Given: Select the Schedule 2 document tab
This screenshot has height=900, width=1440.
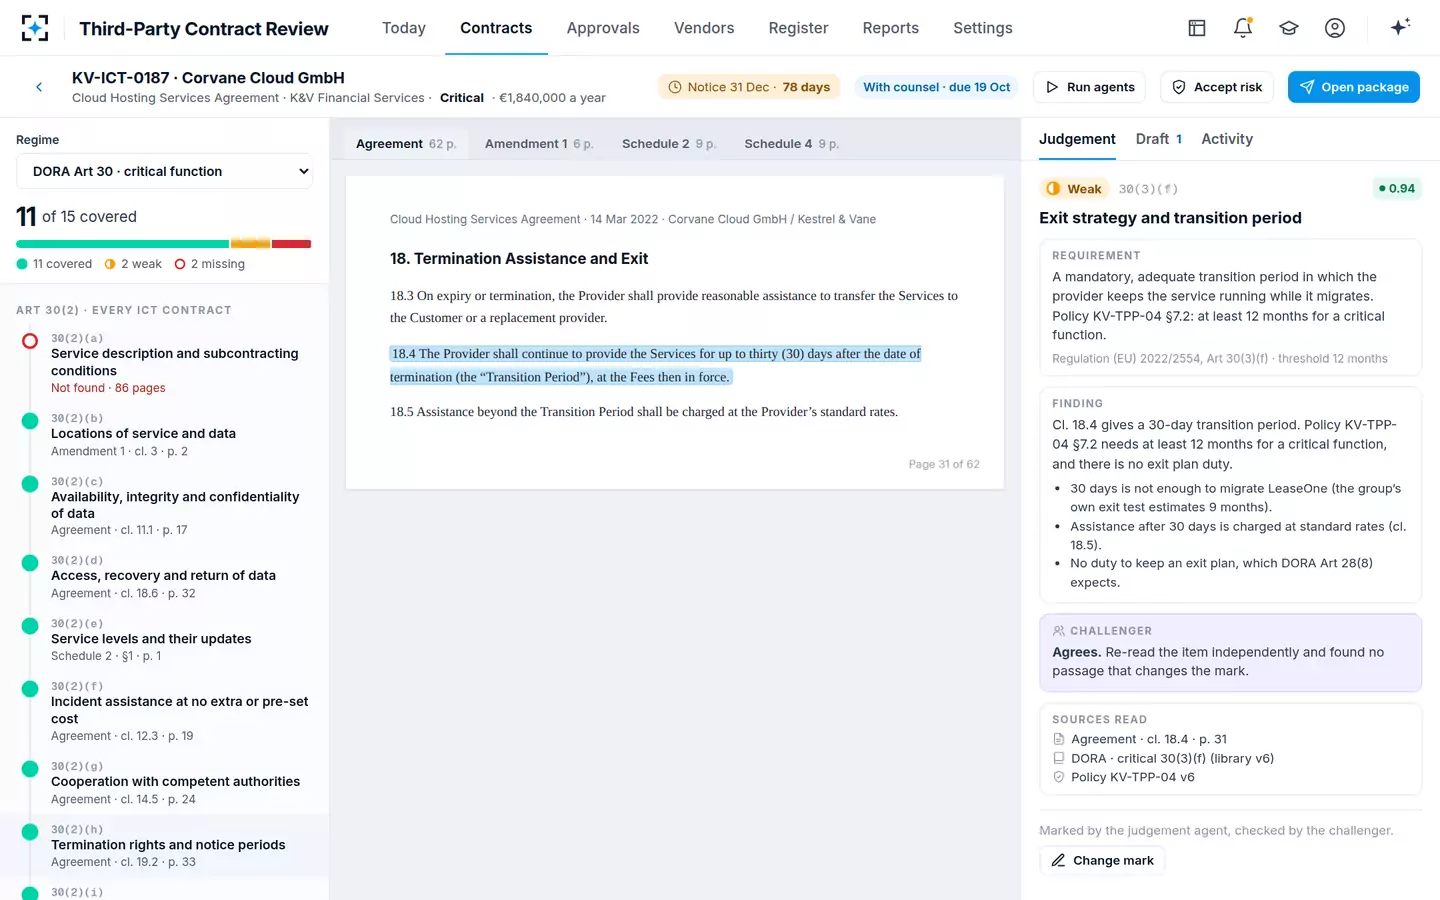Looking at the screenshot, I should [669, 144].
